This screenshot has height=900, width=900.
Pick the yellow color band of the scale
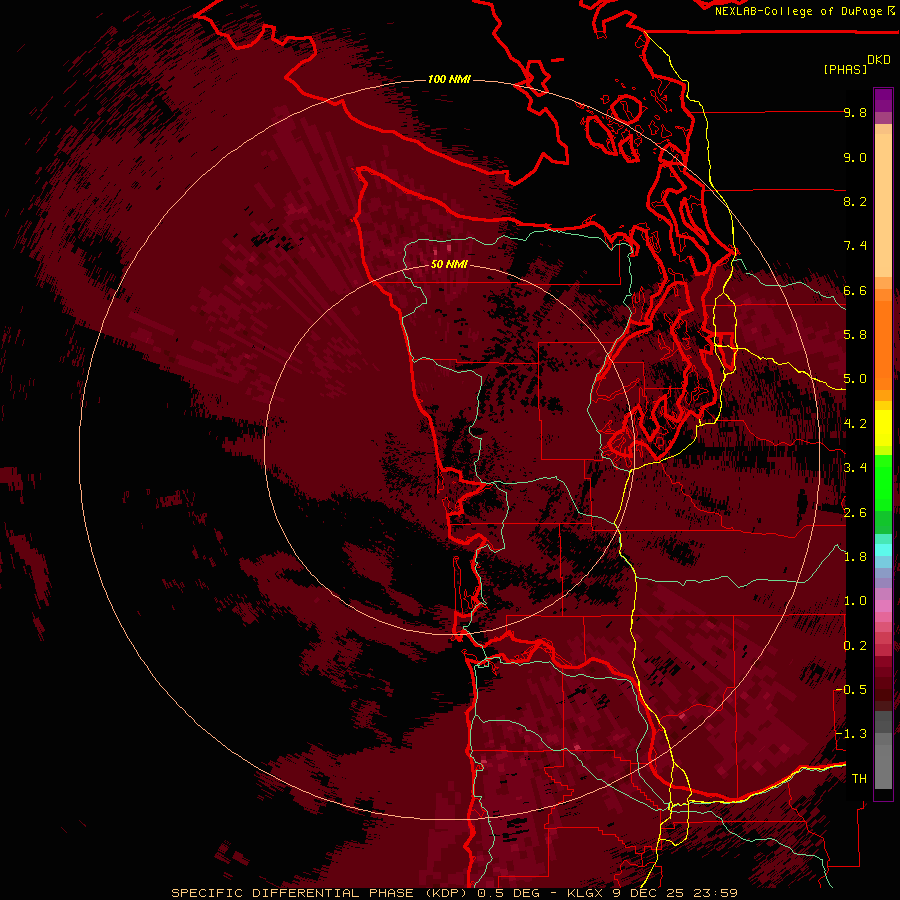[883, 428]
